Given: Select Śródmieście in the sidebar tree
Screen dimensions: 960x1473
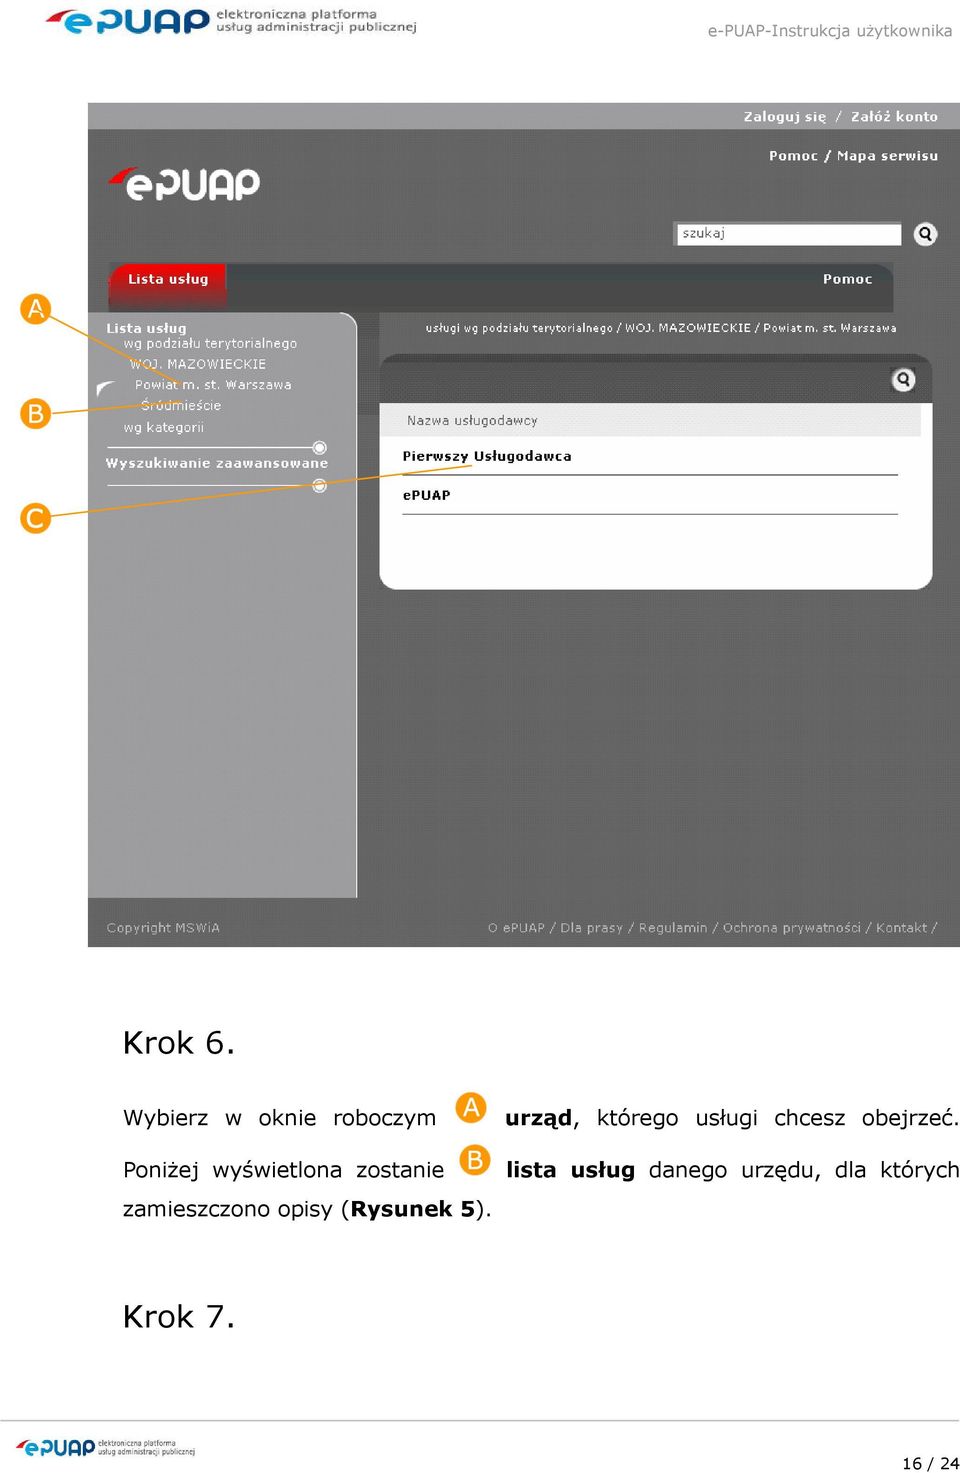Looking at the screenshot, I should [x=181, y=405].
